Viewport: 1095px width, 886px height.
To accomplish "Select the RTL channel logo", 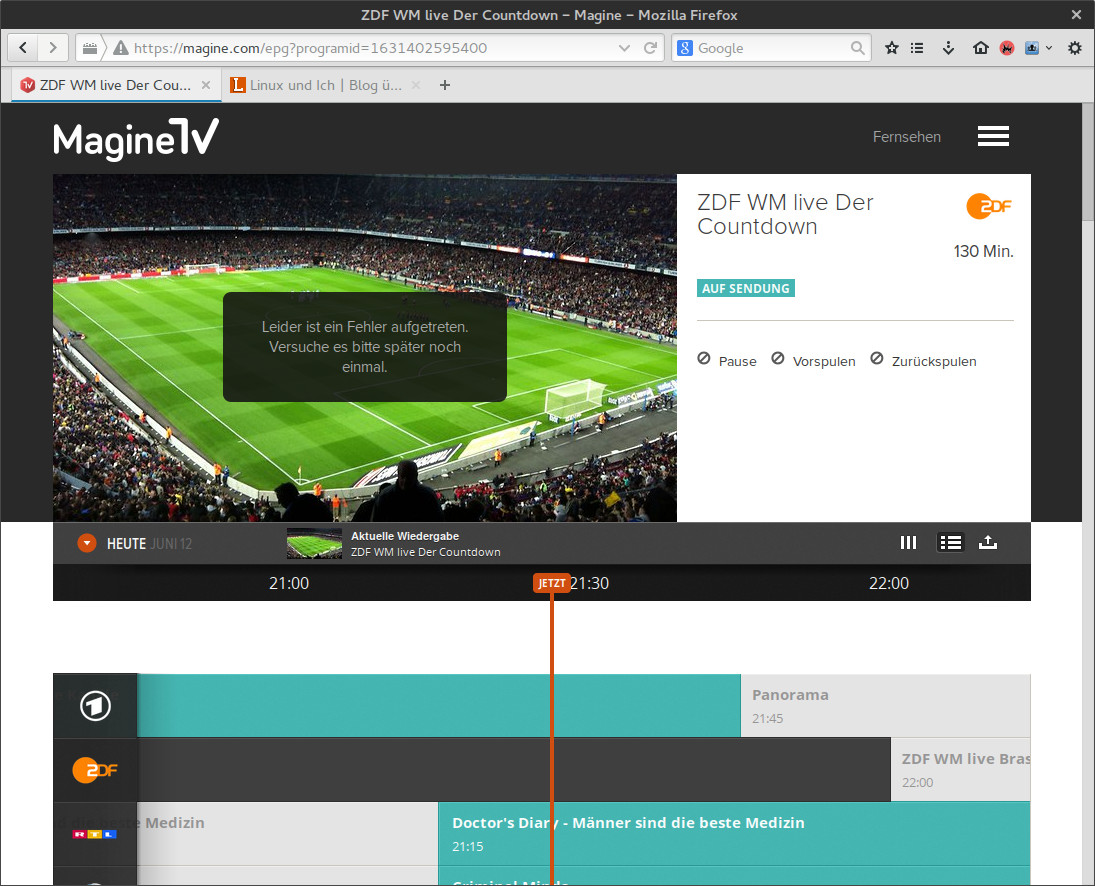I will [95, 833].
